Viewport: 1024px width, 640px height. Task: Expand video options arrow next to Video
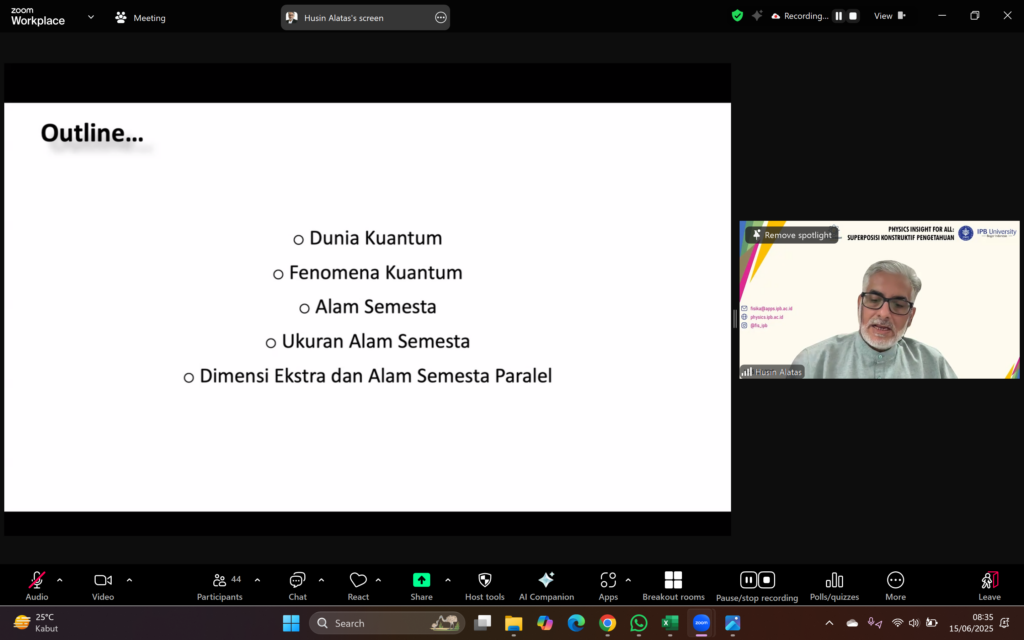point(129,580)
